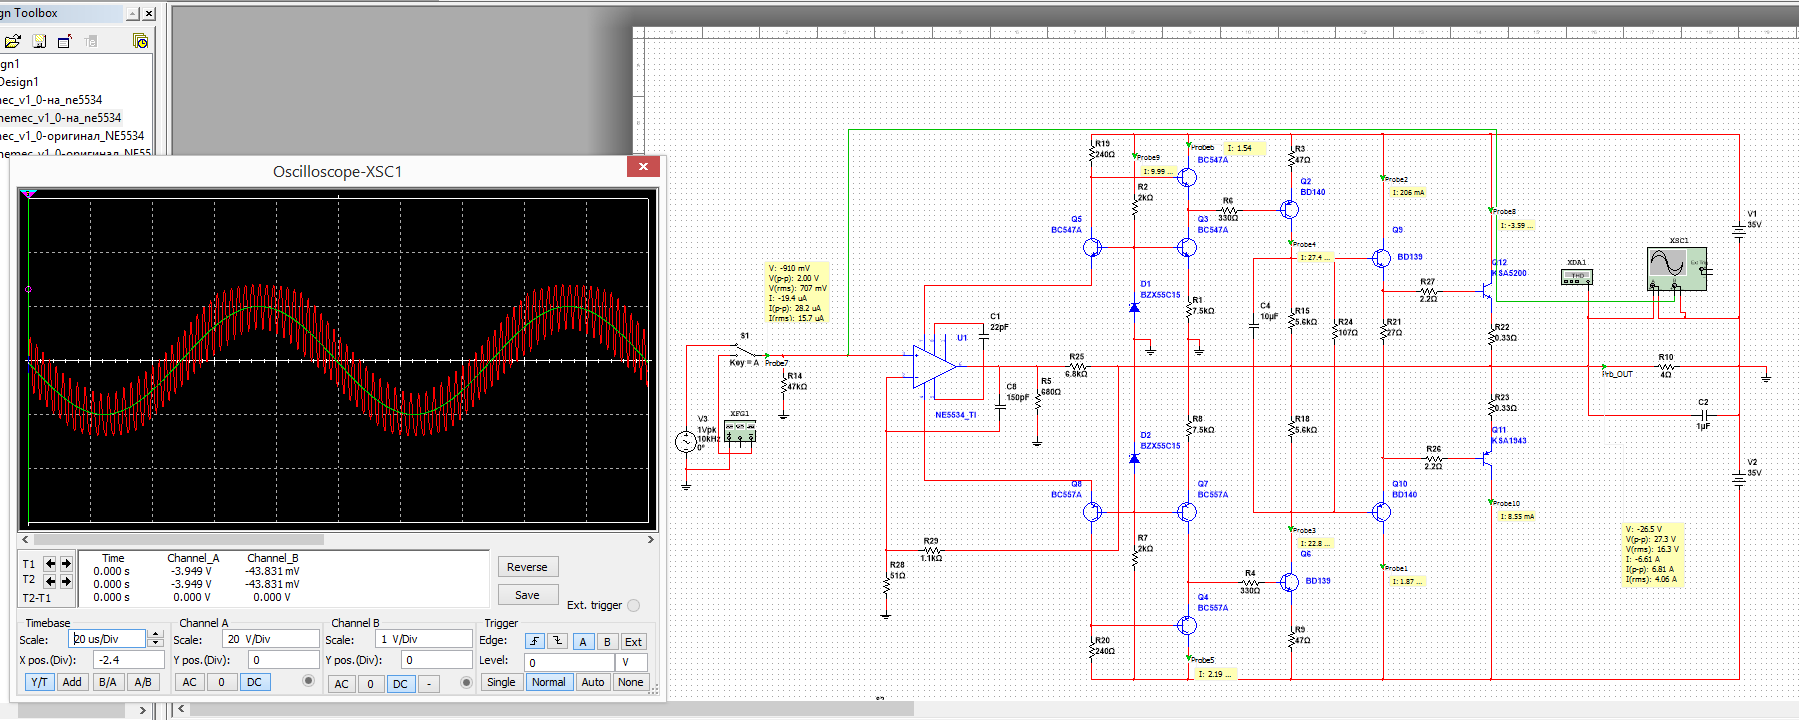Click the oscilloscope Save button
Viewport: 1799px width, 720px height.
click(527, 595)
